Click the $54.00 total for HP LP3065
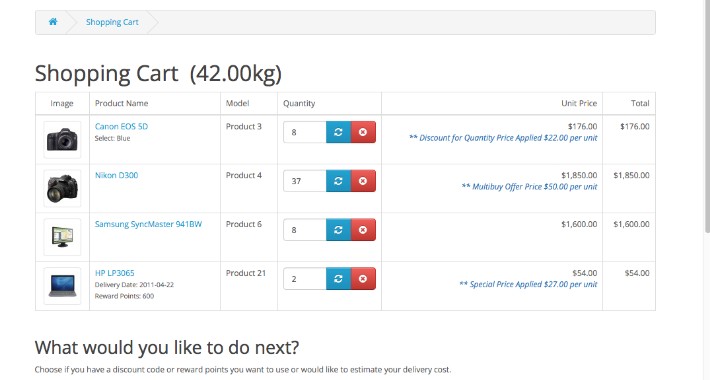This screenshot has width=710, height=380. coord(637,273)
